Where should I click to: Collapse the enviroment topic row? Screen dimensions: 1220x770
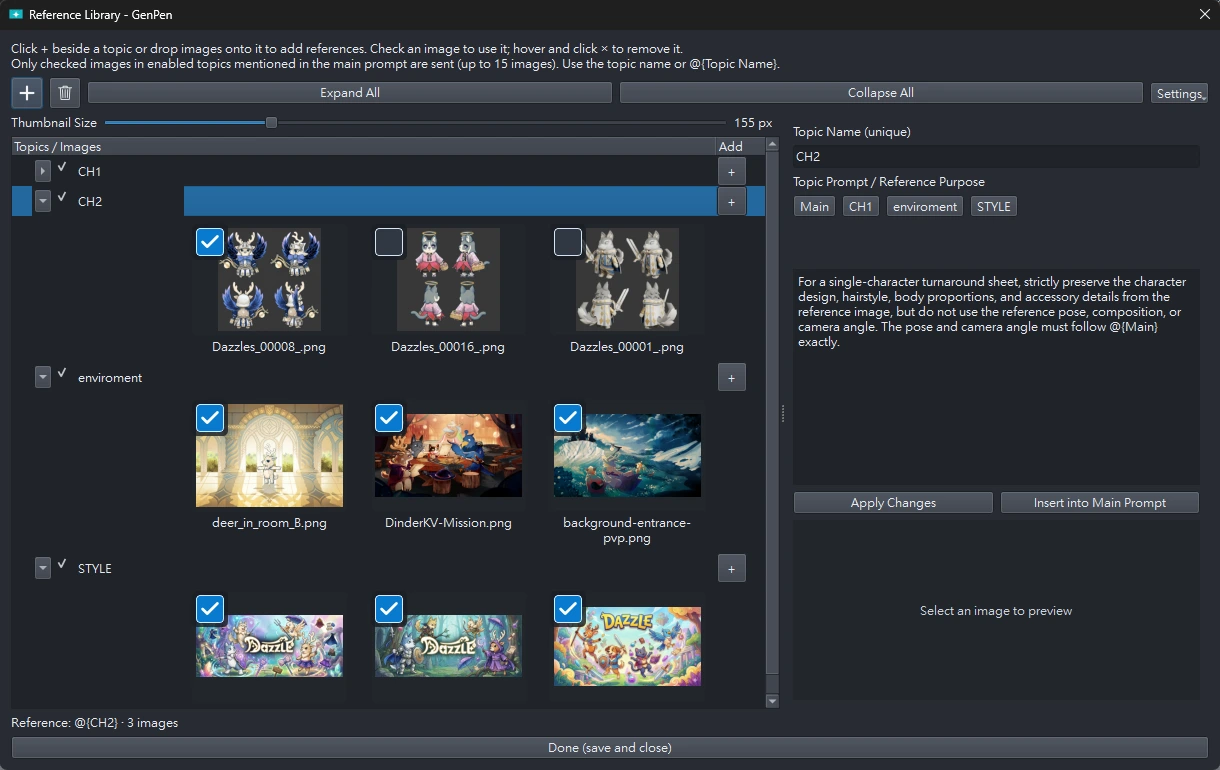(x=43, y=377)
